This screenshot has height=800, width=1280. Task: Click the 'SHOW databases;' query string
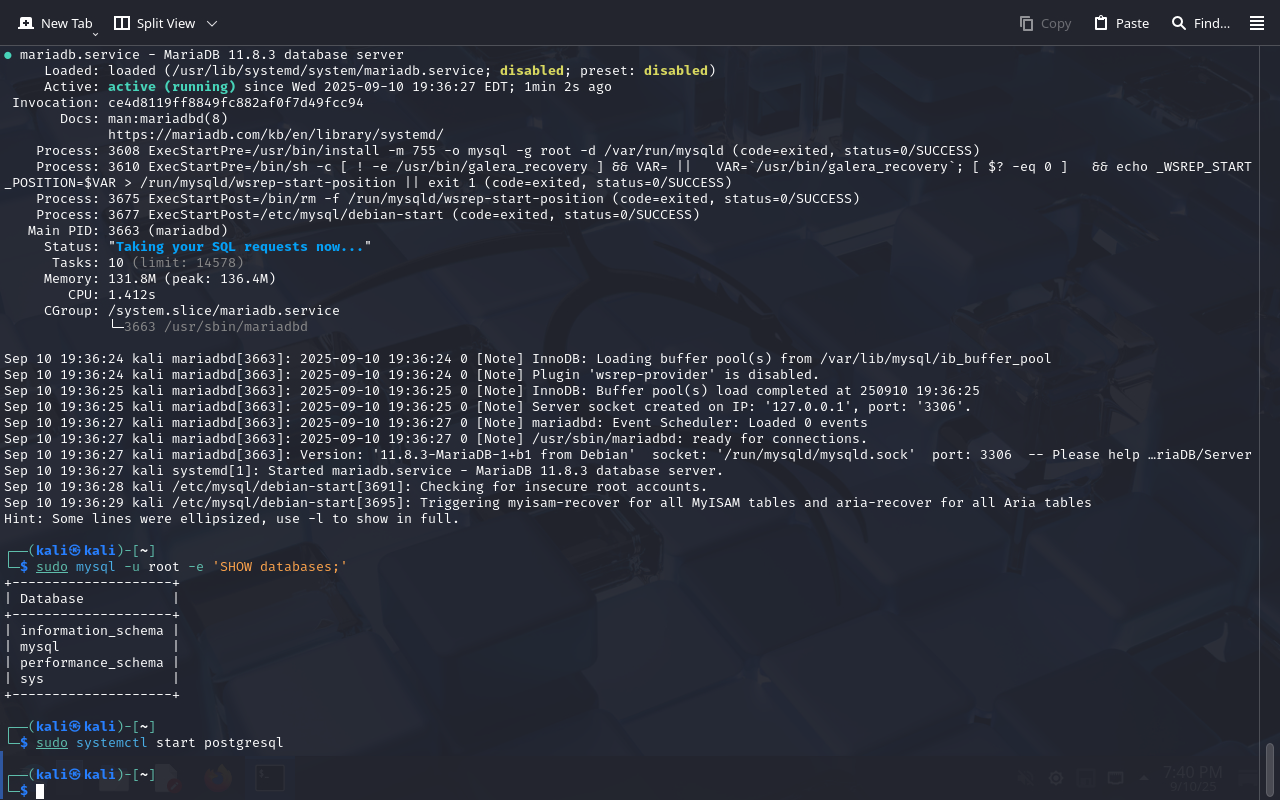click(280, 567)
